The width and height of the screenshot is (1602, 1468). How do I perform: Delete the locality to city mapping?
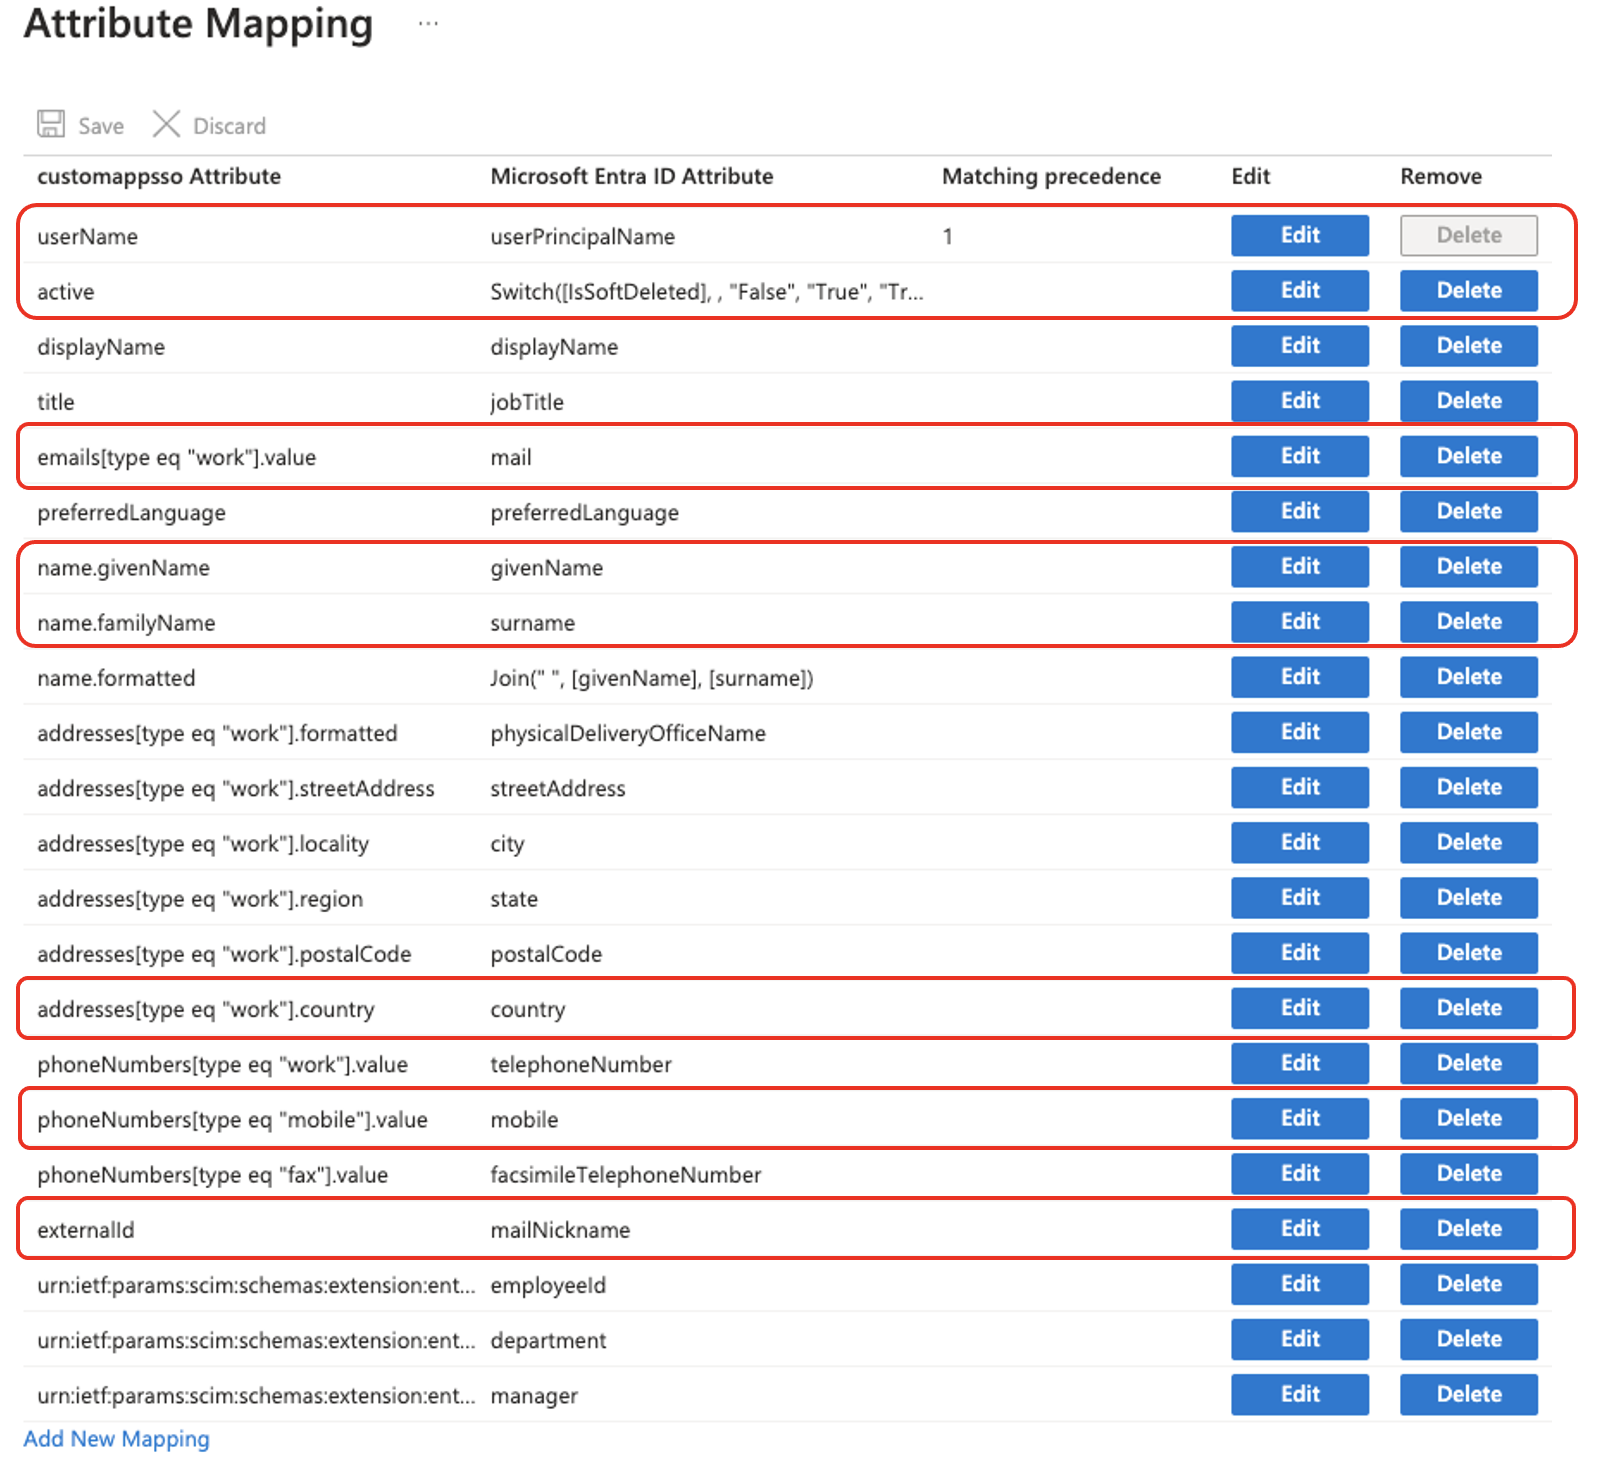pos(1468,842)
